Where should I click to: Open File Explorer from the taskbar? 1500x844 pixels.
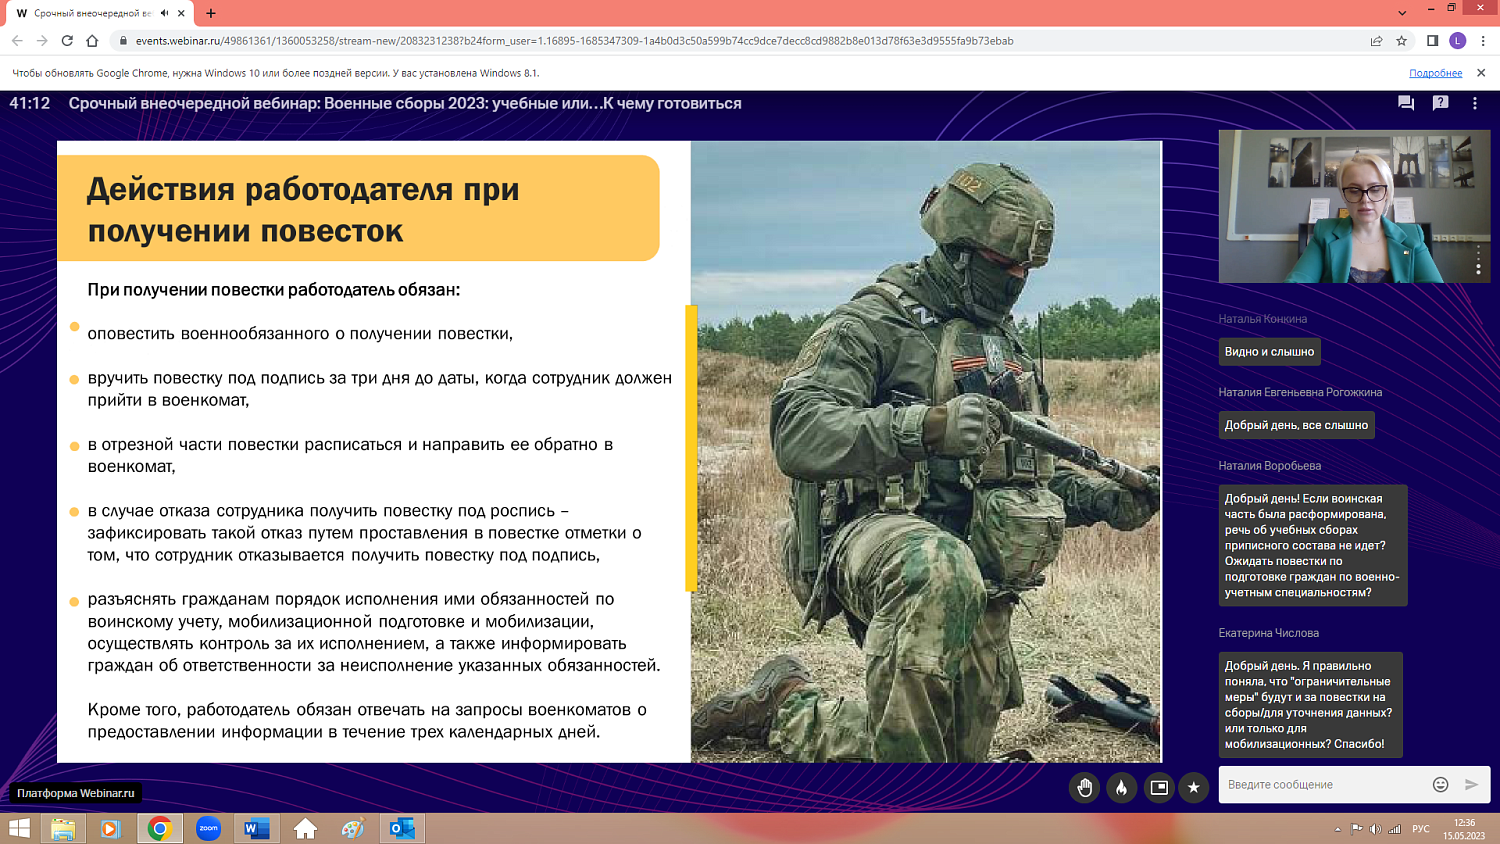62,828
